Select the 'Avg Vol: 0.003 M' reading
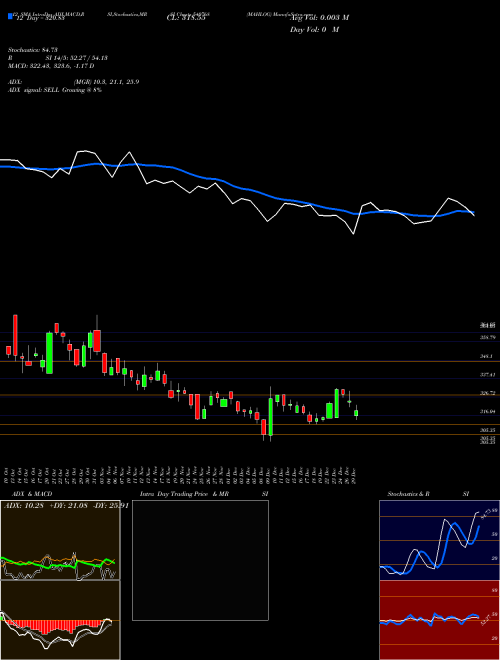The width and height of the screenshot is (500, 660). (319, 17)
